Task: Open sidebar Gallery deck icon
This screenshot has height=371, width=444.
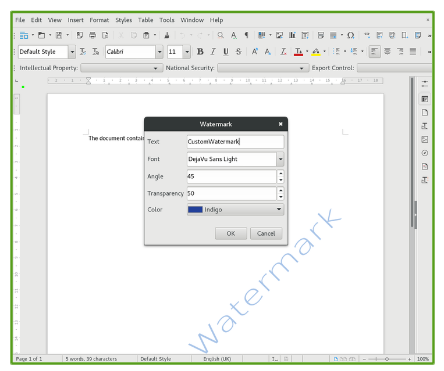Action: 425,139
